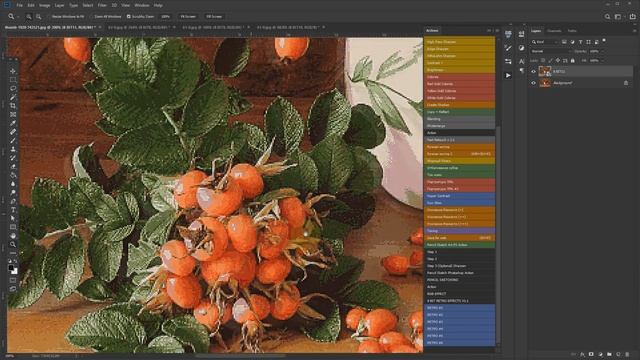Select the Hand tool

click(13, 236)
